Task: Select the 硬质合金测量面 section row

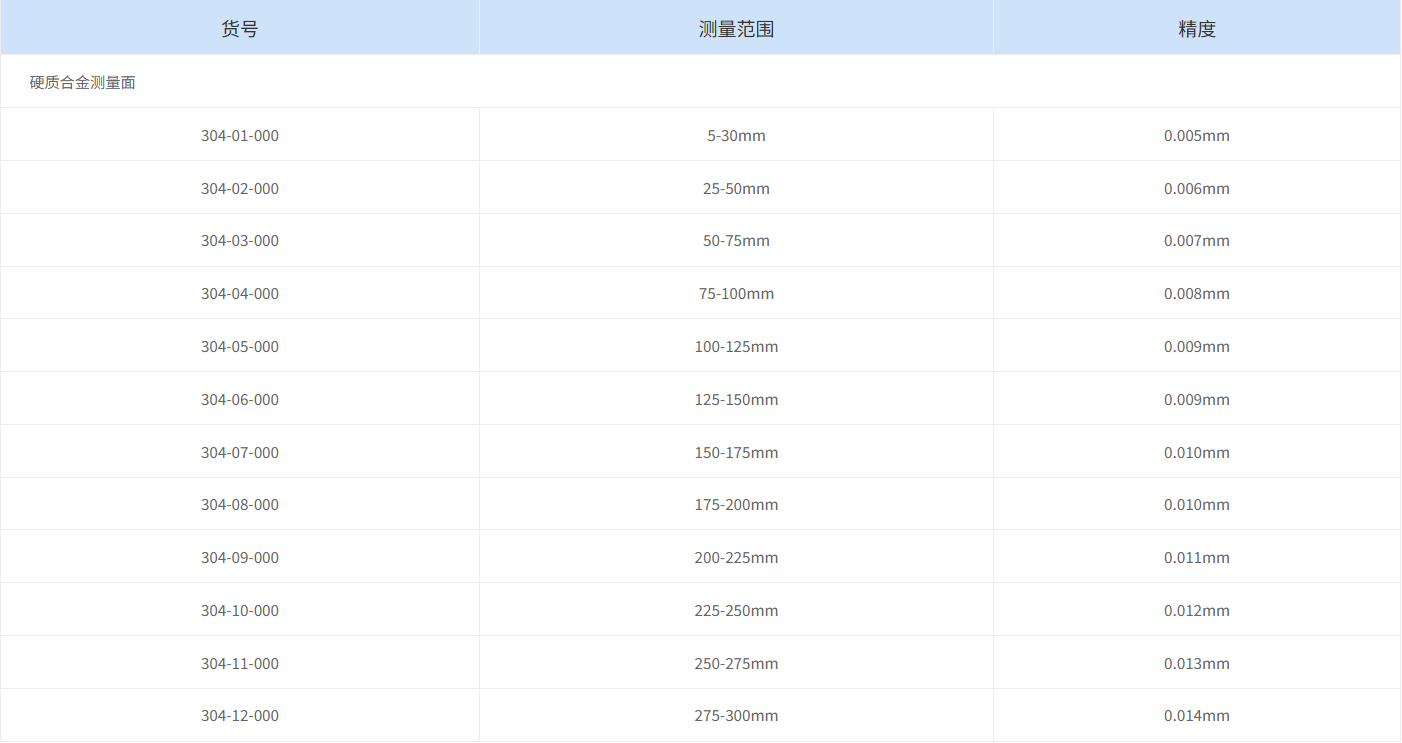Action: [83, 81]
